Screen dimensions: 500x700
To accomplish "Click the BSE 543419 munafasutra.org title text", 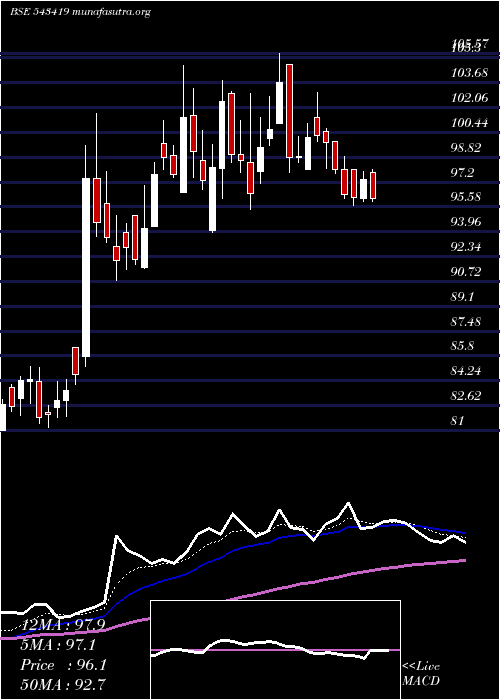I will [x=80, y=12].
